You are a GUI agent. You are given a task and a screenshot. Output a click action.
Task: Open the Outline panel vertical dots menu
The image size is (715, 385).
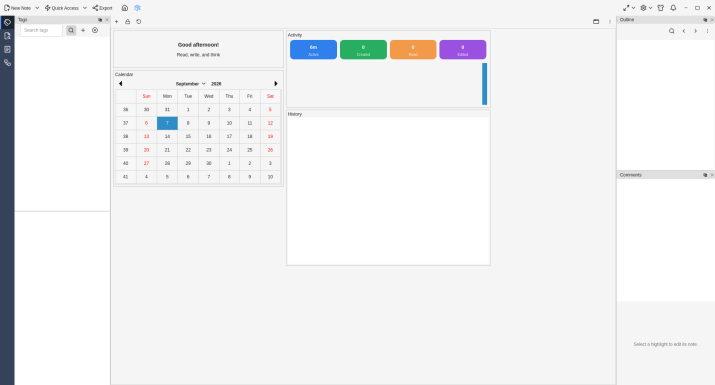point(707,31)
